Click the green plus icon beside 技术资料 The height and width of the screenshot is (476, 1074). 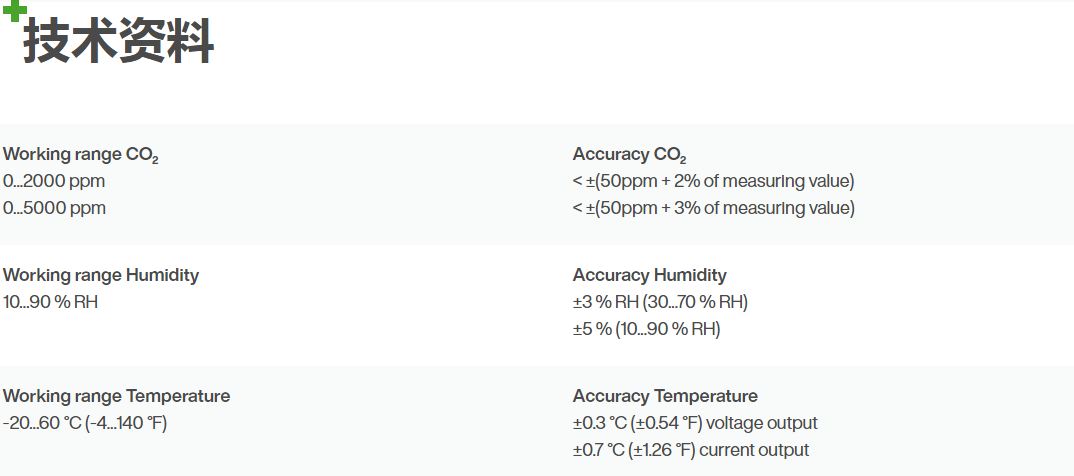pos(14,11)
